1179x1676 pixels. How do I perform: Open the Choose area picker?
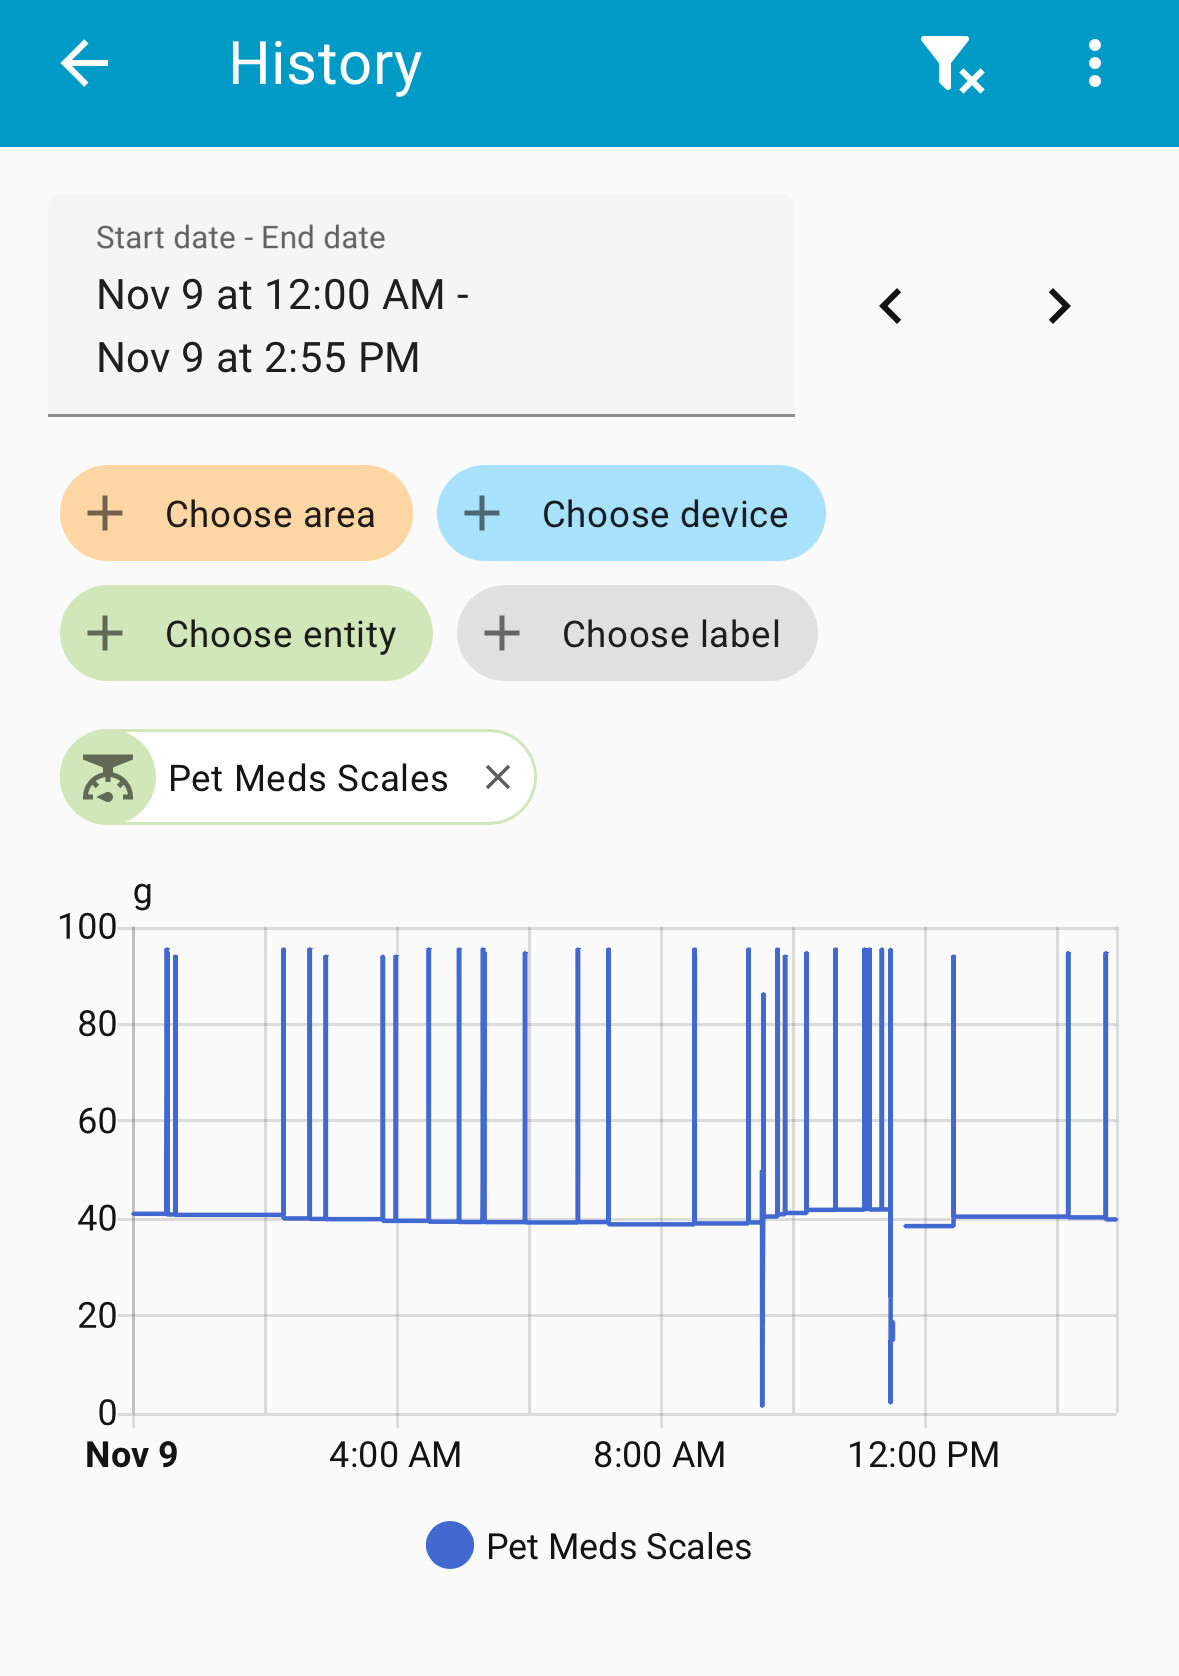[270, 514]
